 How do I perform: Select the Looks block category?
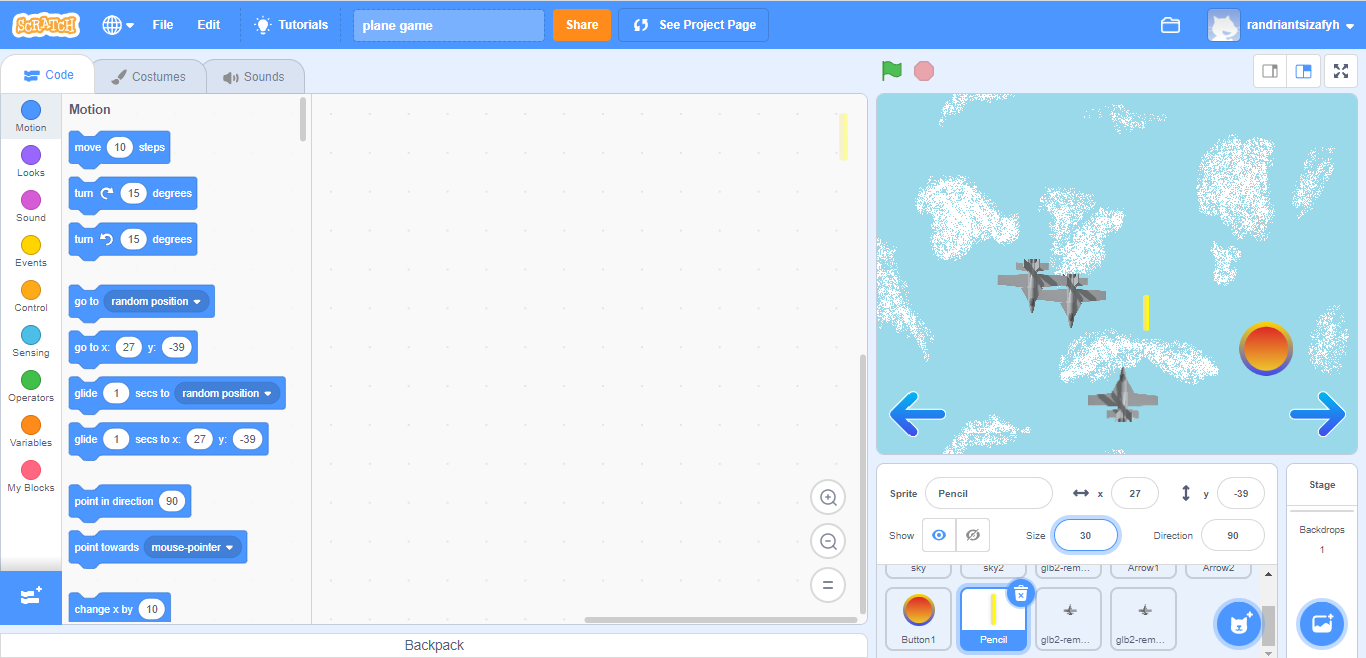pos(31,162)
